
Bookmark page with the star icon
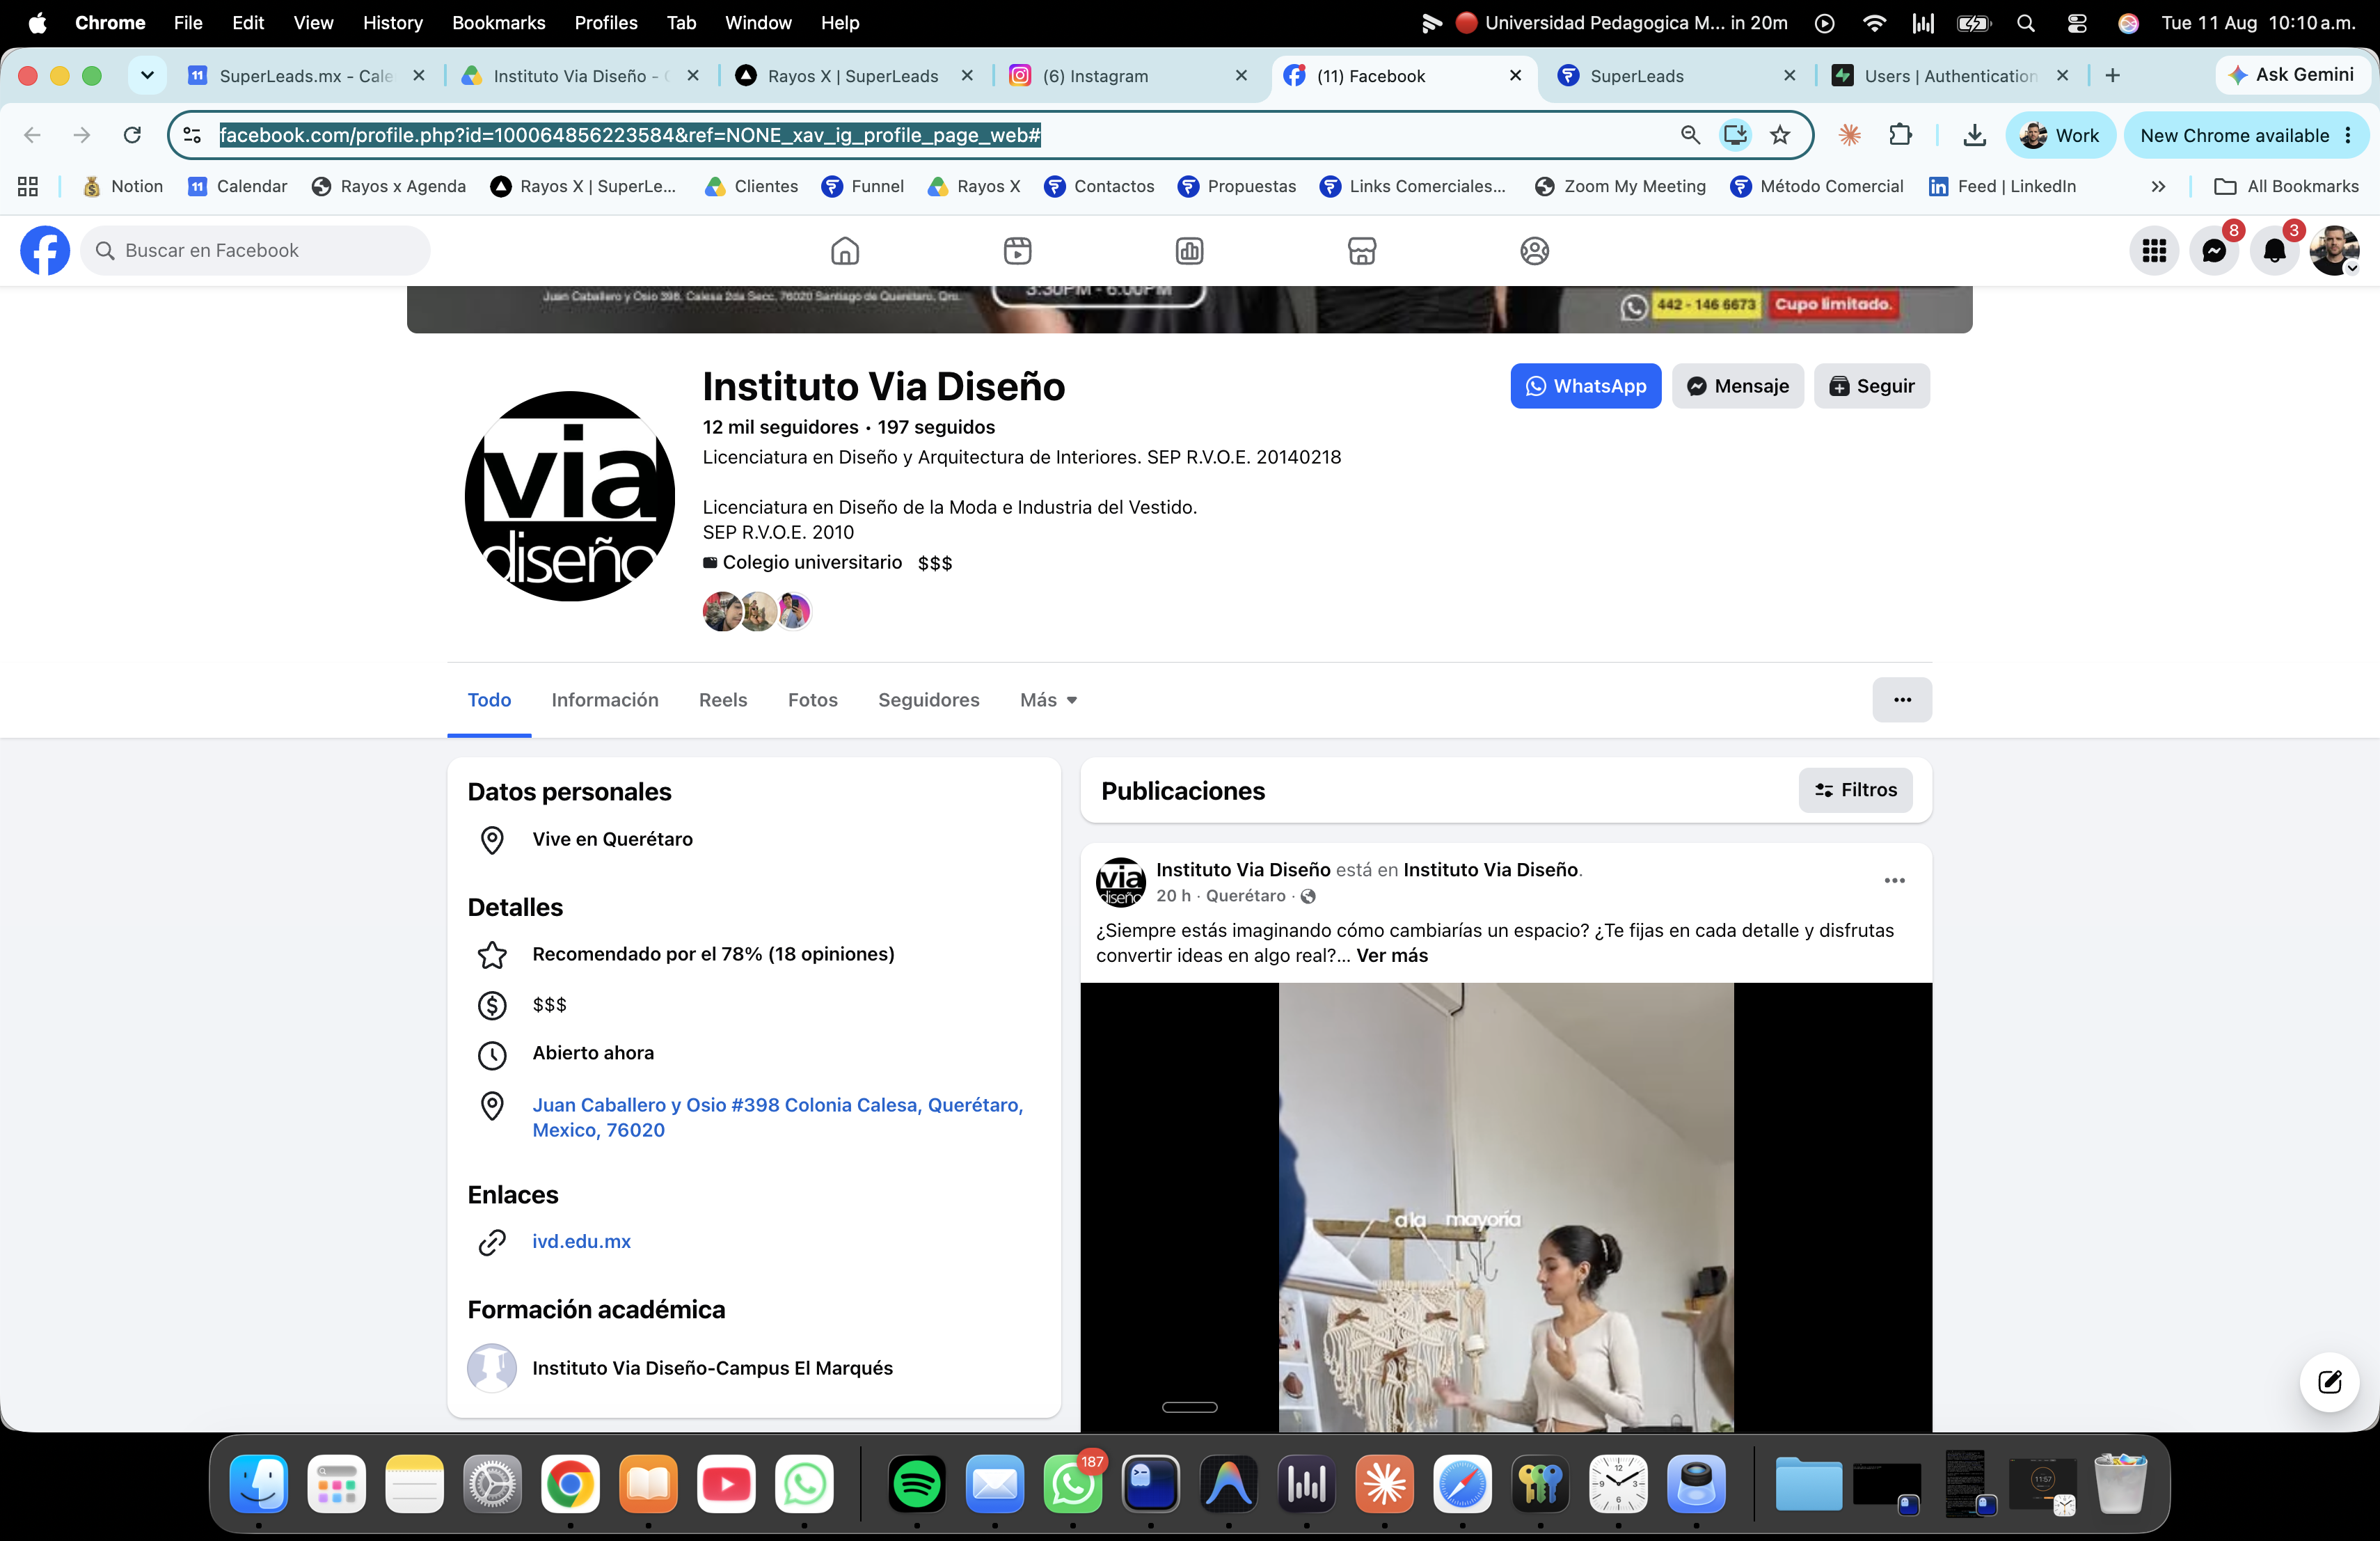click(1780, 135)
